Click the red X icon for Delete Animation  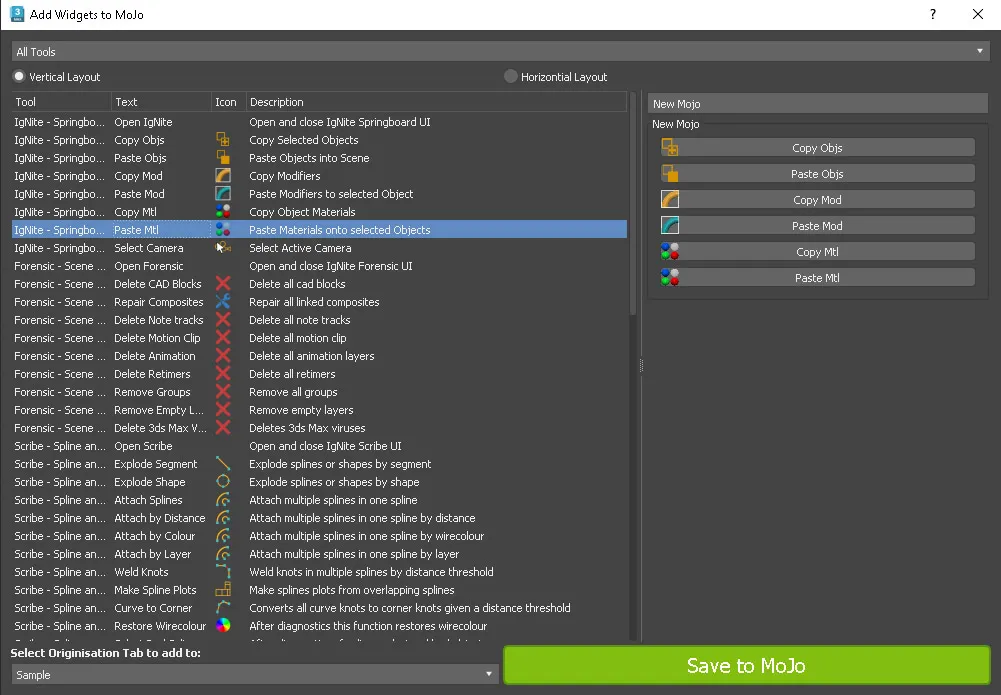[x=223, y=355]
